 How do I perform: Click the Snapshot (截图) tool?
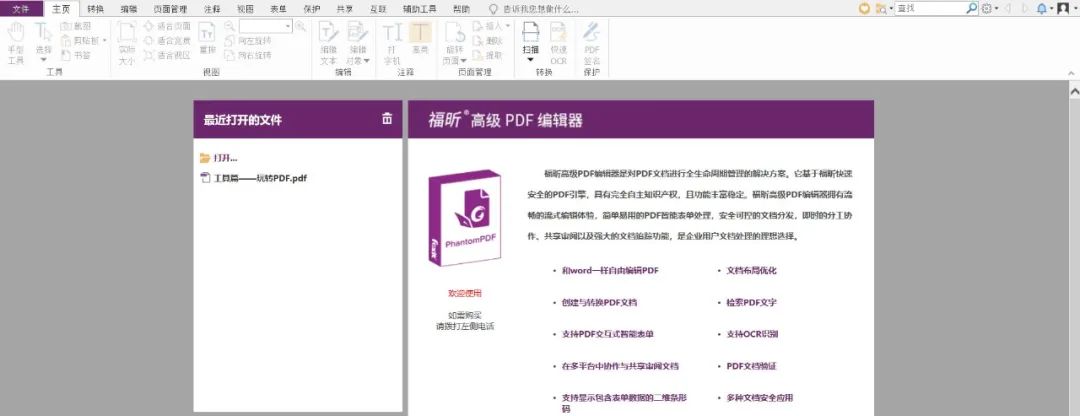[76, 26]
